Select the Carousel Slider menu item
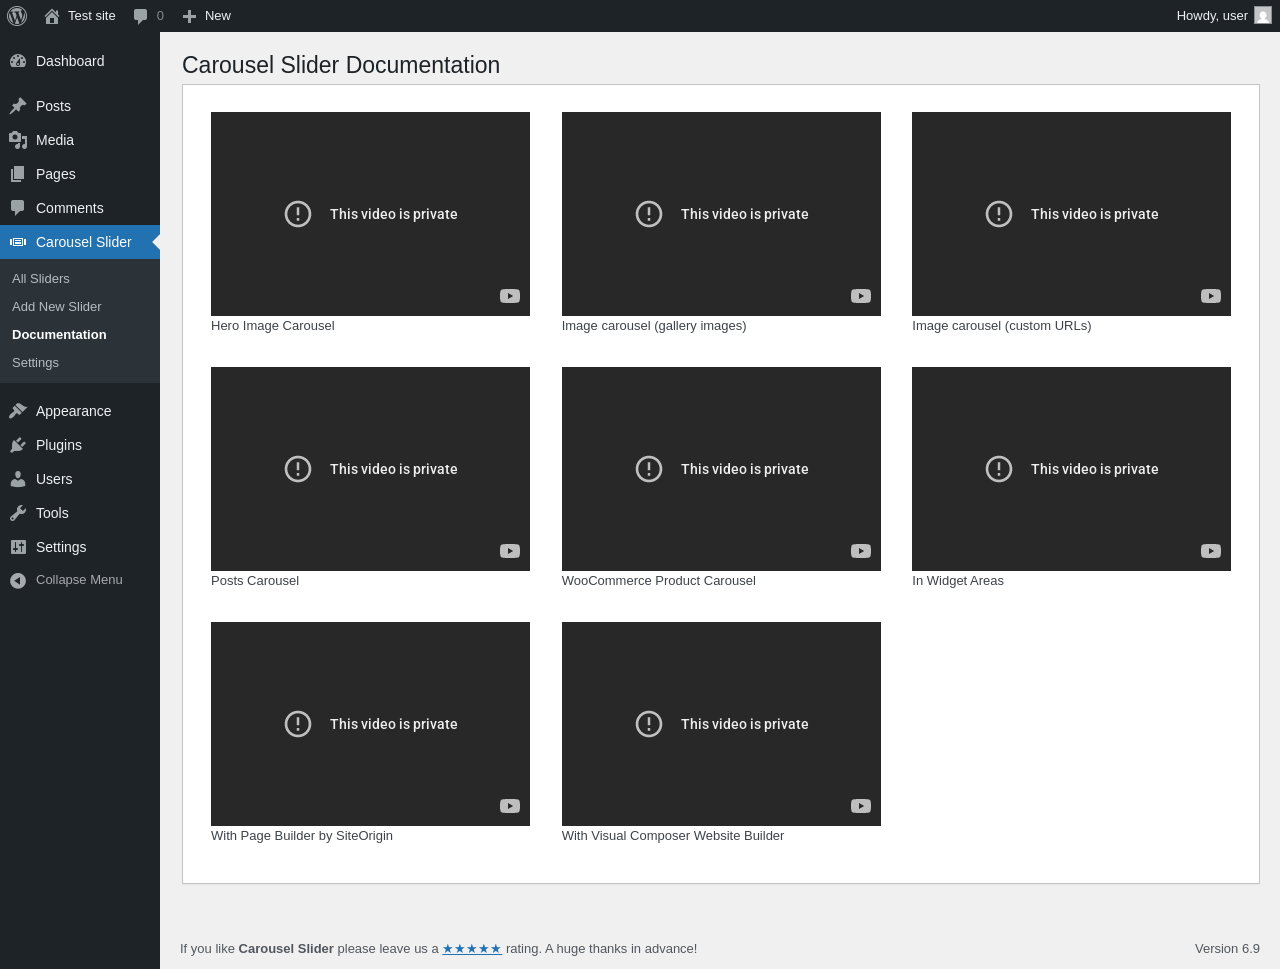This screenshot has height=969, width=1280. pyautogui.click(x=80, y=242)
